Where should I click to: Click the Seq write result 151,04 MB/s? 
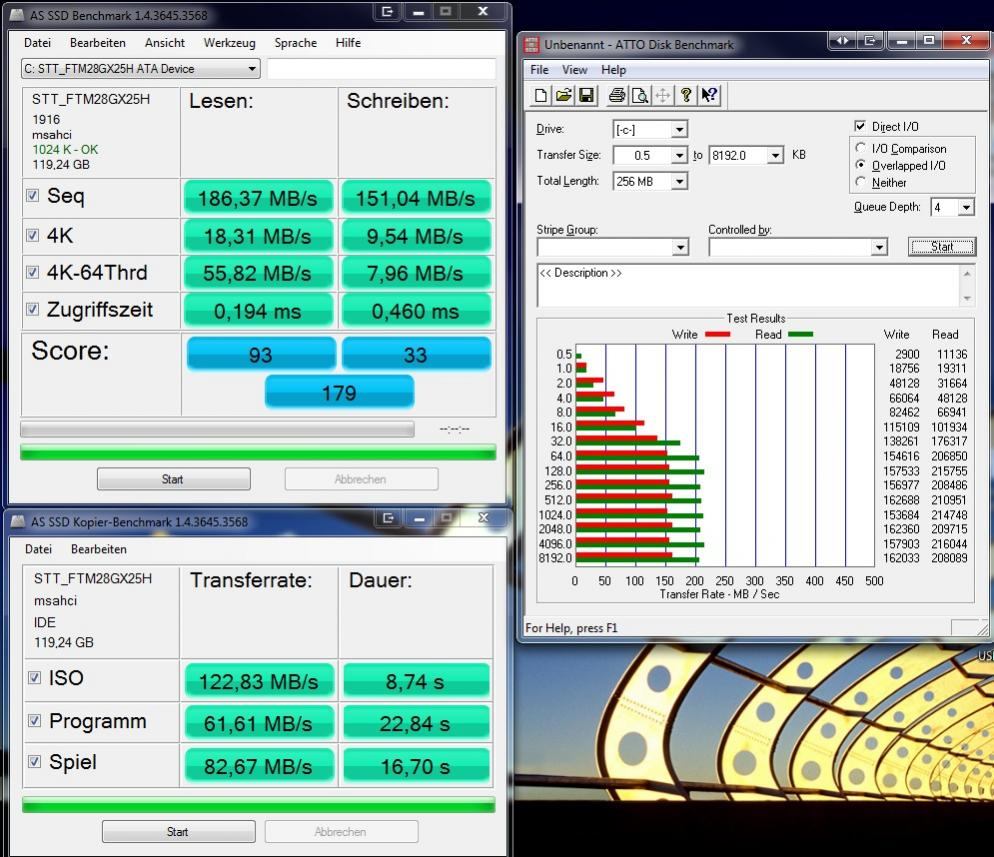(415, 198)
